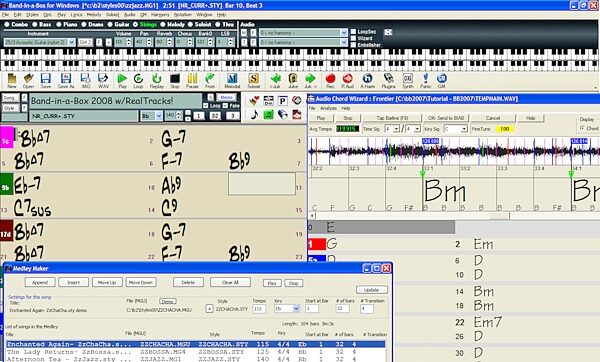Click the Save toolbar icon
Screen dimensions: 600x362
point(46,79)
